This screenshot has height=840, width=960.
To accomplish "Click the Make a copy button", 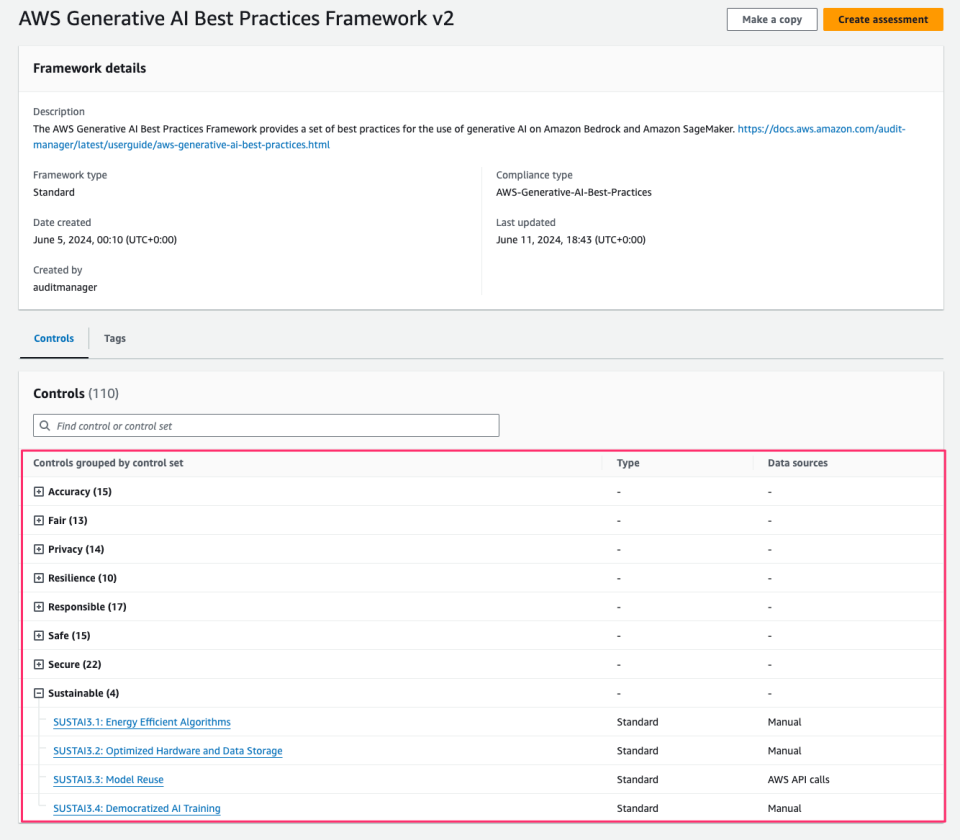I will 771,19.
